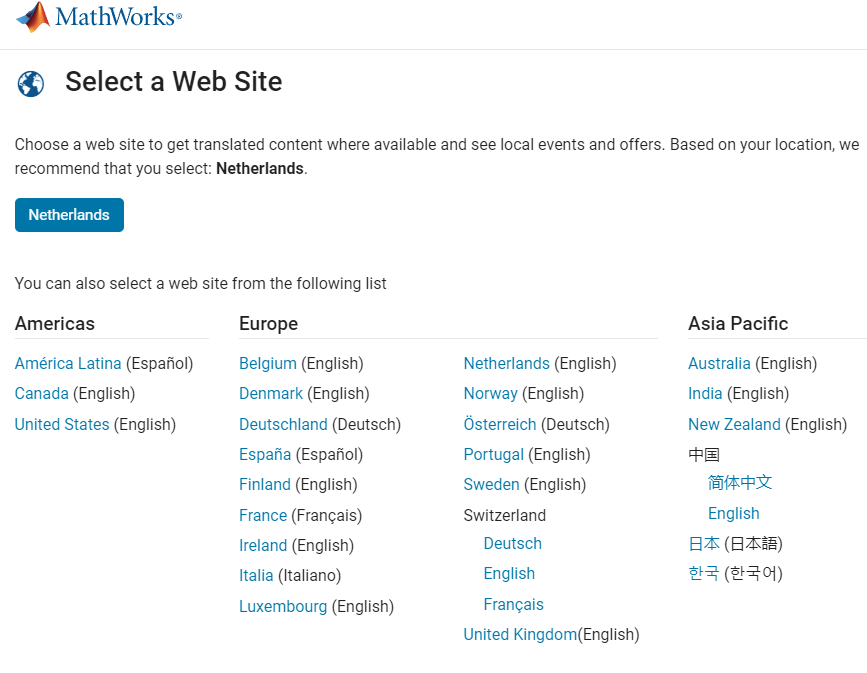867x673 pixels.
Task: Choose Canada from the Americas list
Action: pos(41,393)
